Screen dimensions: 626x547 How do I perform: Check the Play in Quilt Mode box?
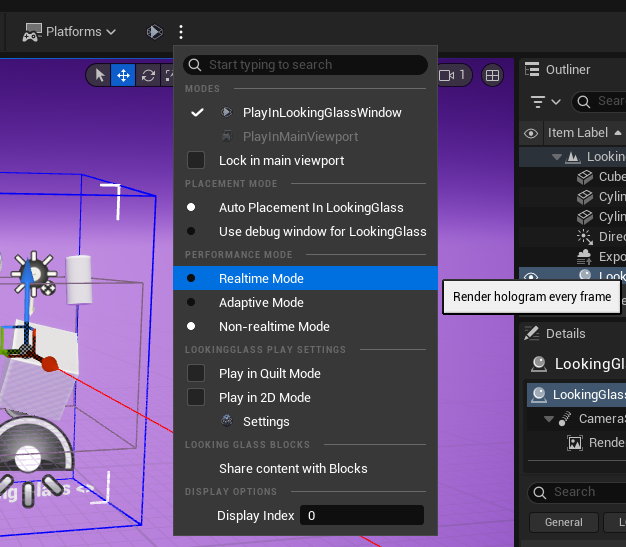[x=197, y=373]
